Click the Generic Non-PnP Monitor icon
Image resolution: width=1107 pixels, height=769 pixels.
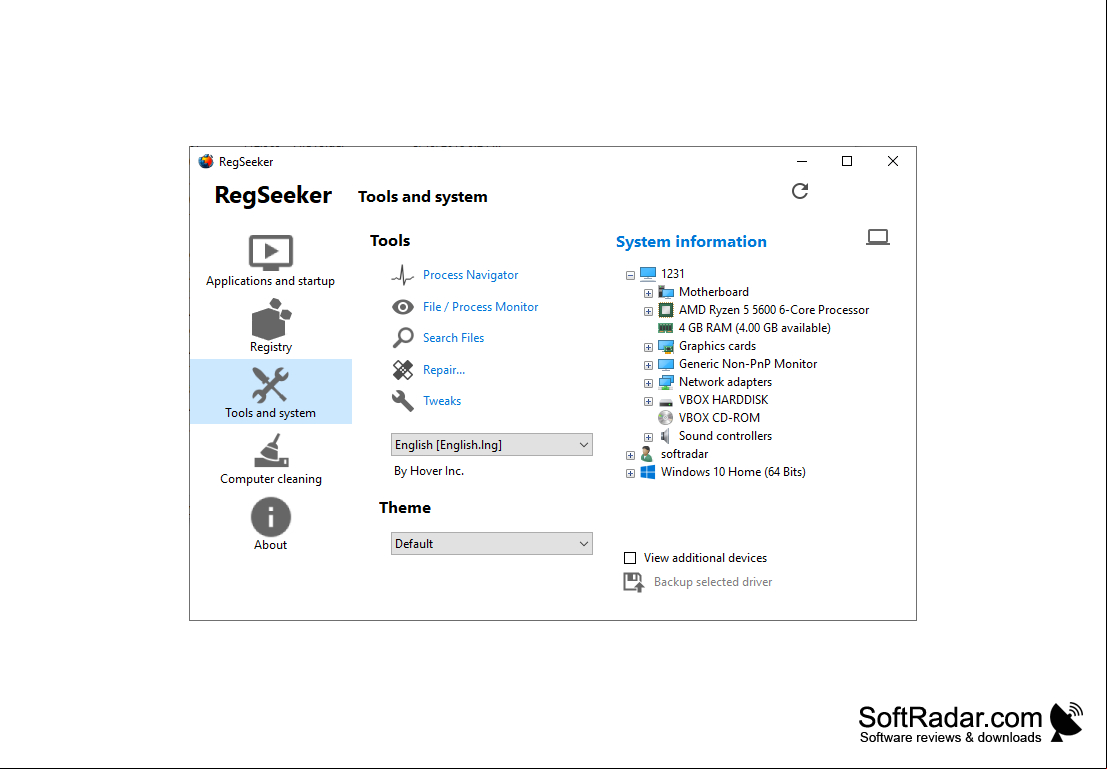pos(666,364)
